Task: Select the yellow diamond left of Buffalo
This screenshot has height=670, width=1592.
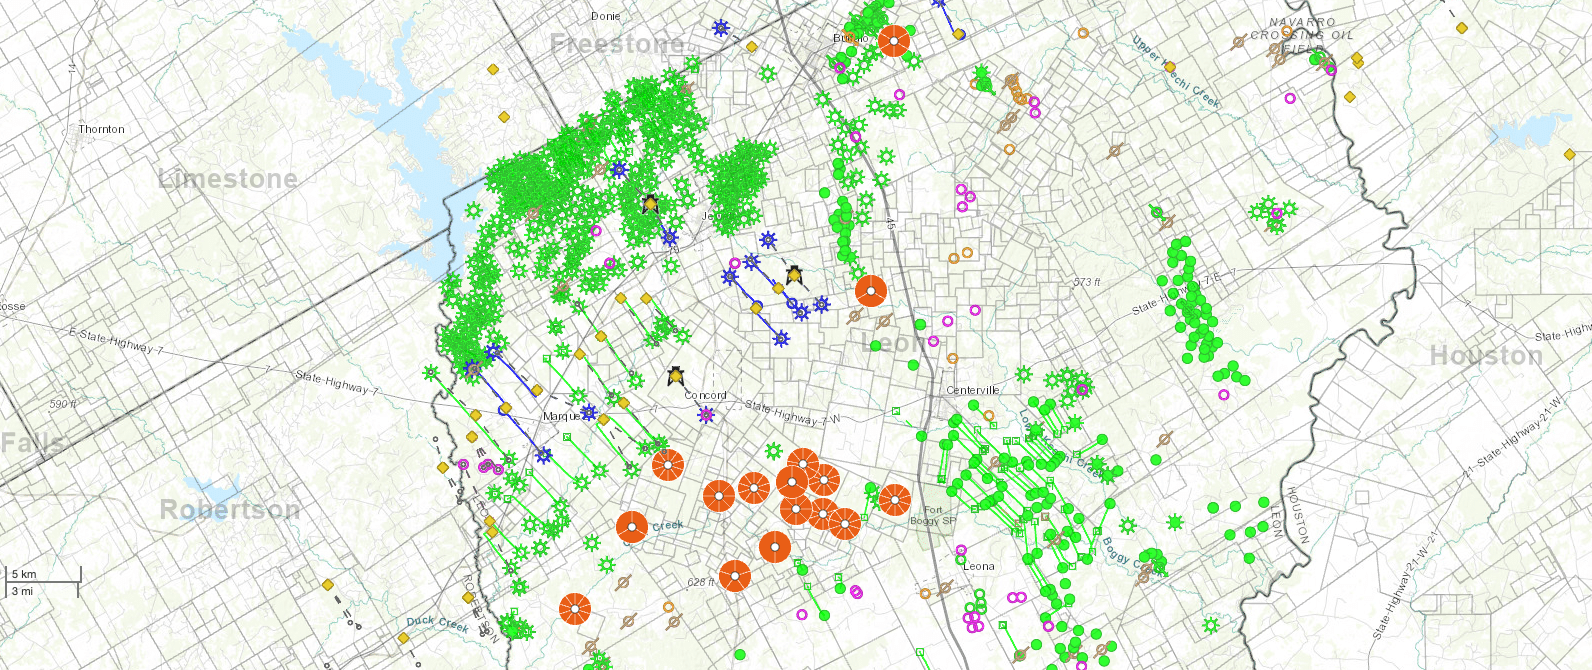Action: coord(752,47)
